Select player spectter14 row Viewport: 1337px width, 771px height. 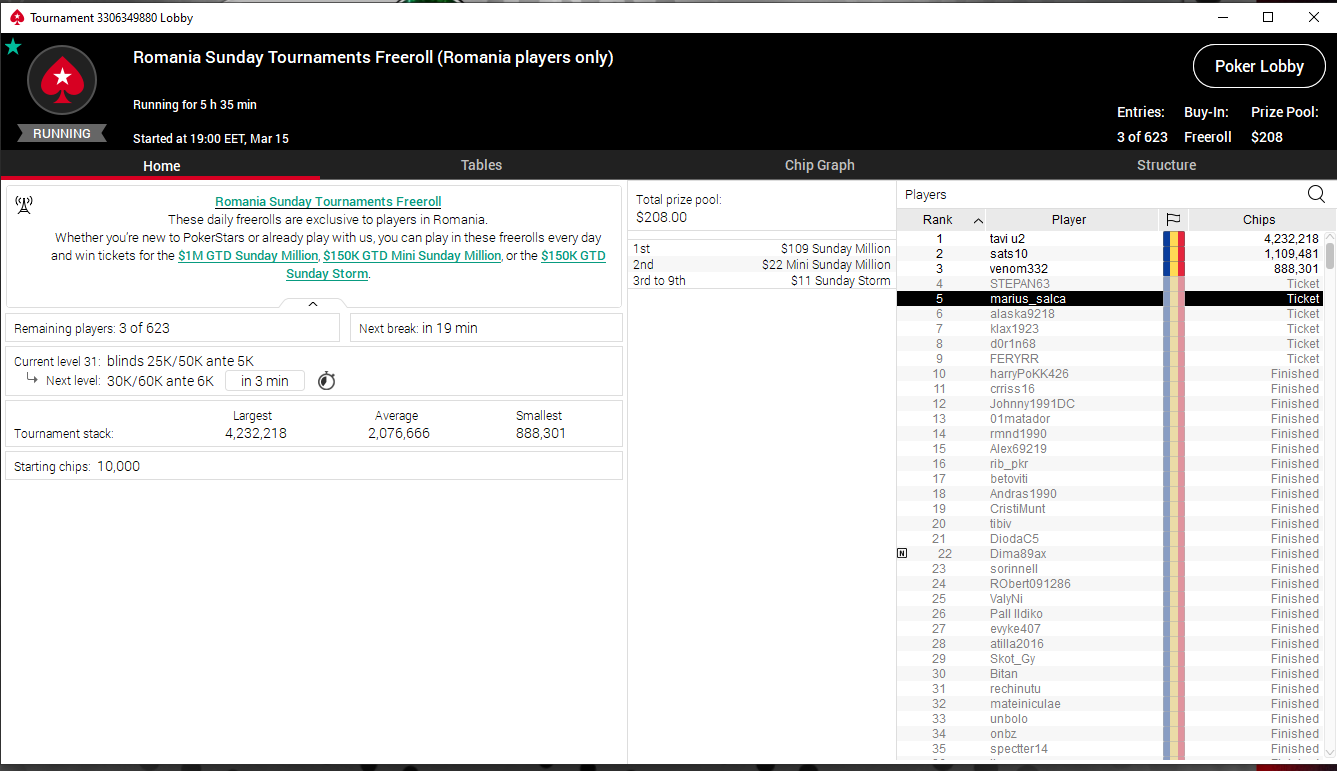point(1110,749)
